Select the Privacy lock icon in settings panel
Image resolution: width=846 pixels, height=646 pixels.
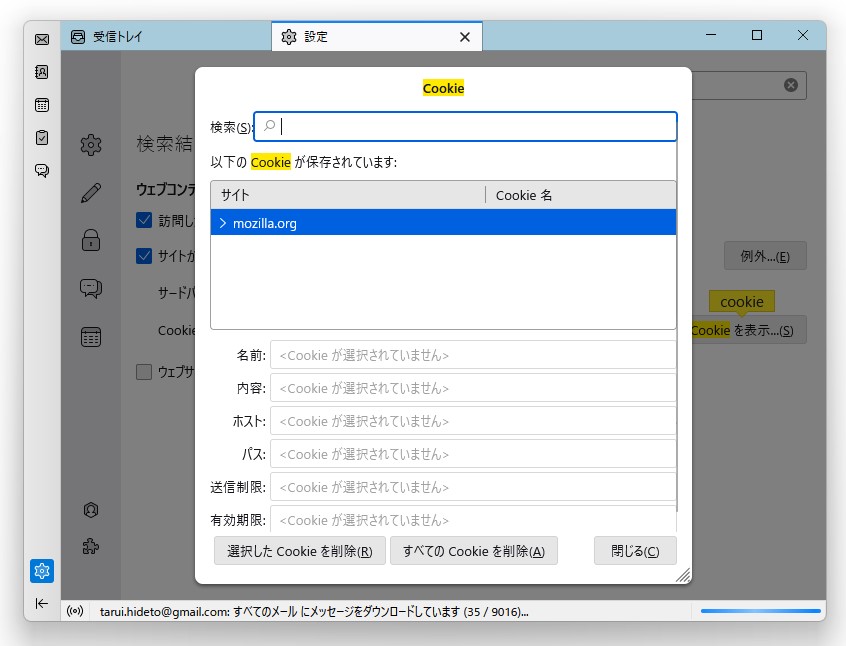pyautogui.click(x=91, y=240)
